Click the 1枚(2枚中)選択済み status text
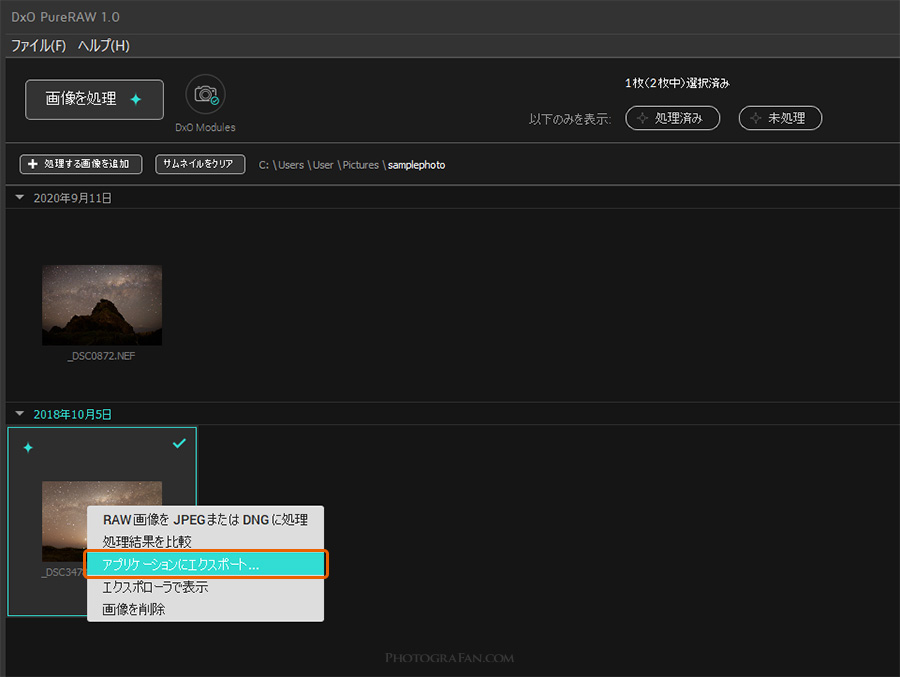The image size is (900, 677). click(677, 83)
